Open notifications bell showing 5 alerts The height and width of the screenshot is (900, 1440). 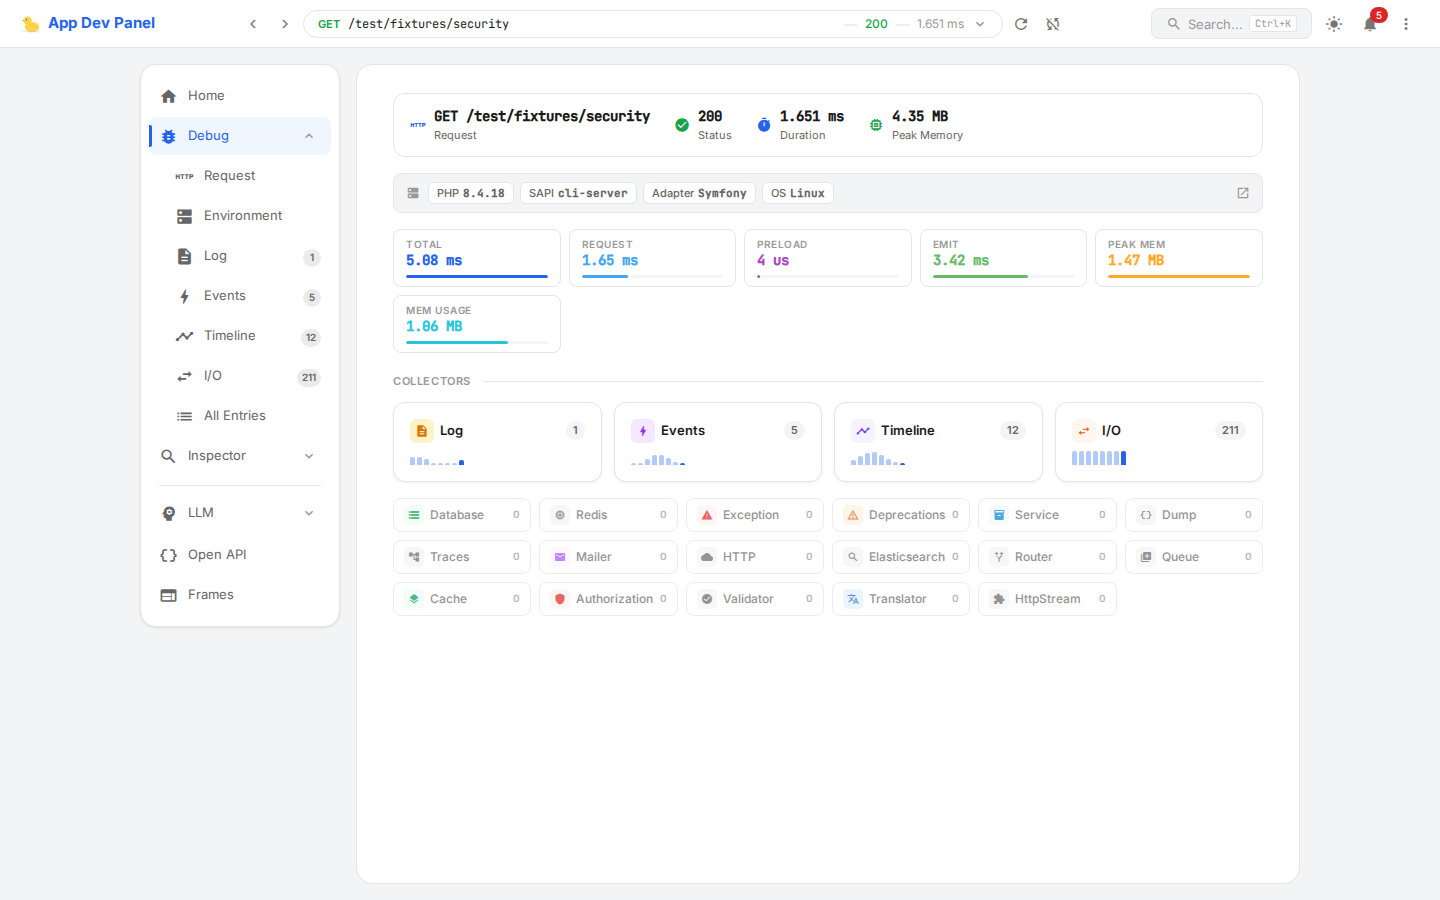point(1370,23)
